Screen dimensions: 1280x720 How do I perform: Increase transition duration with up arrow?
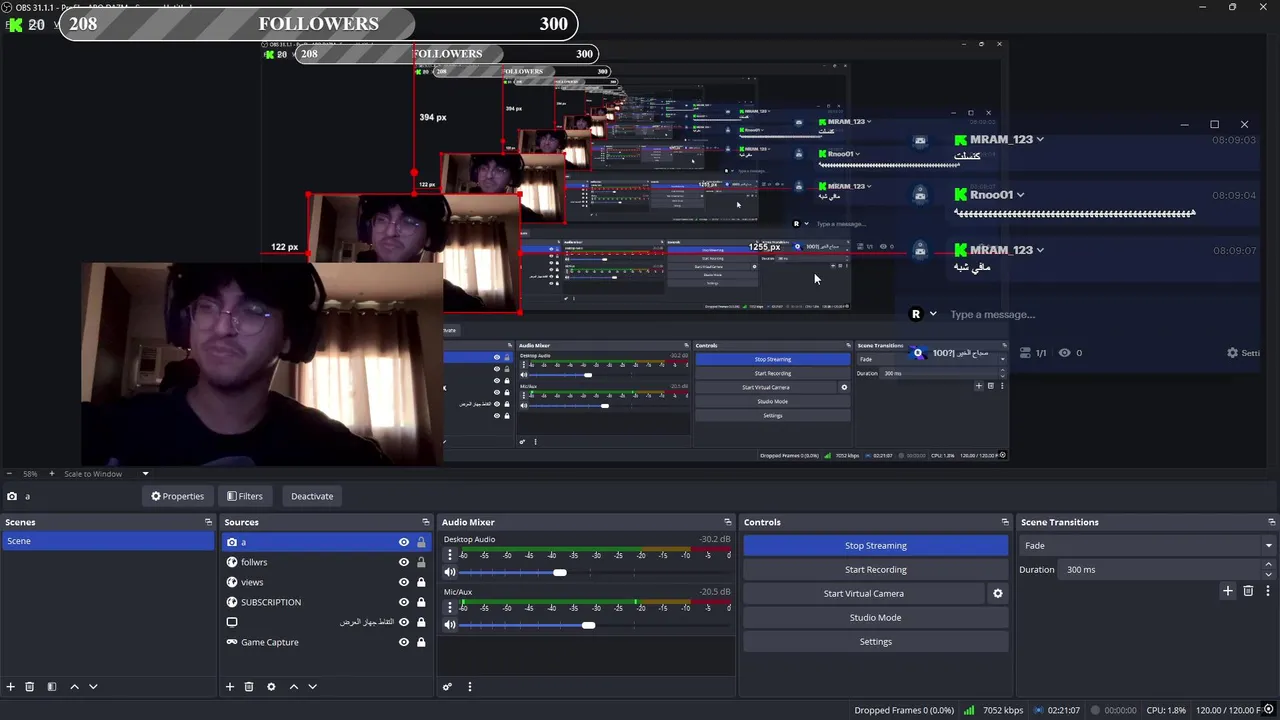(1269, 565)
